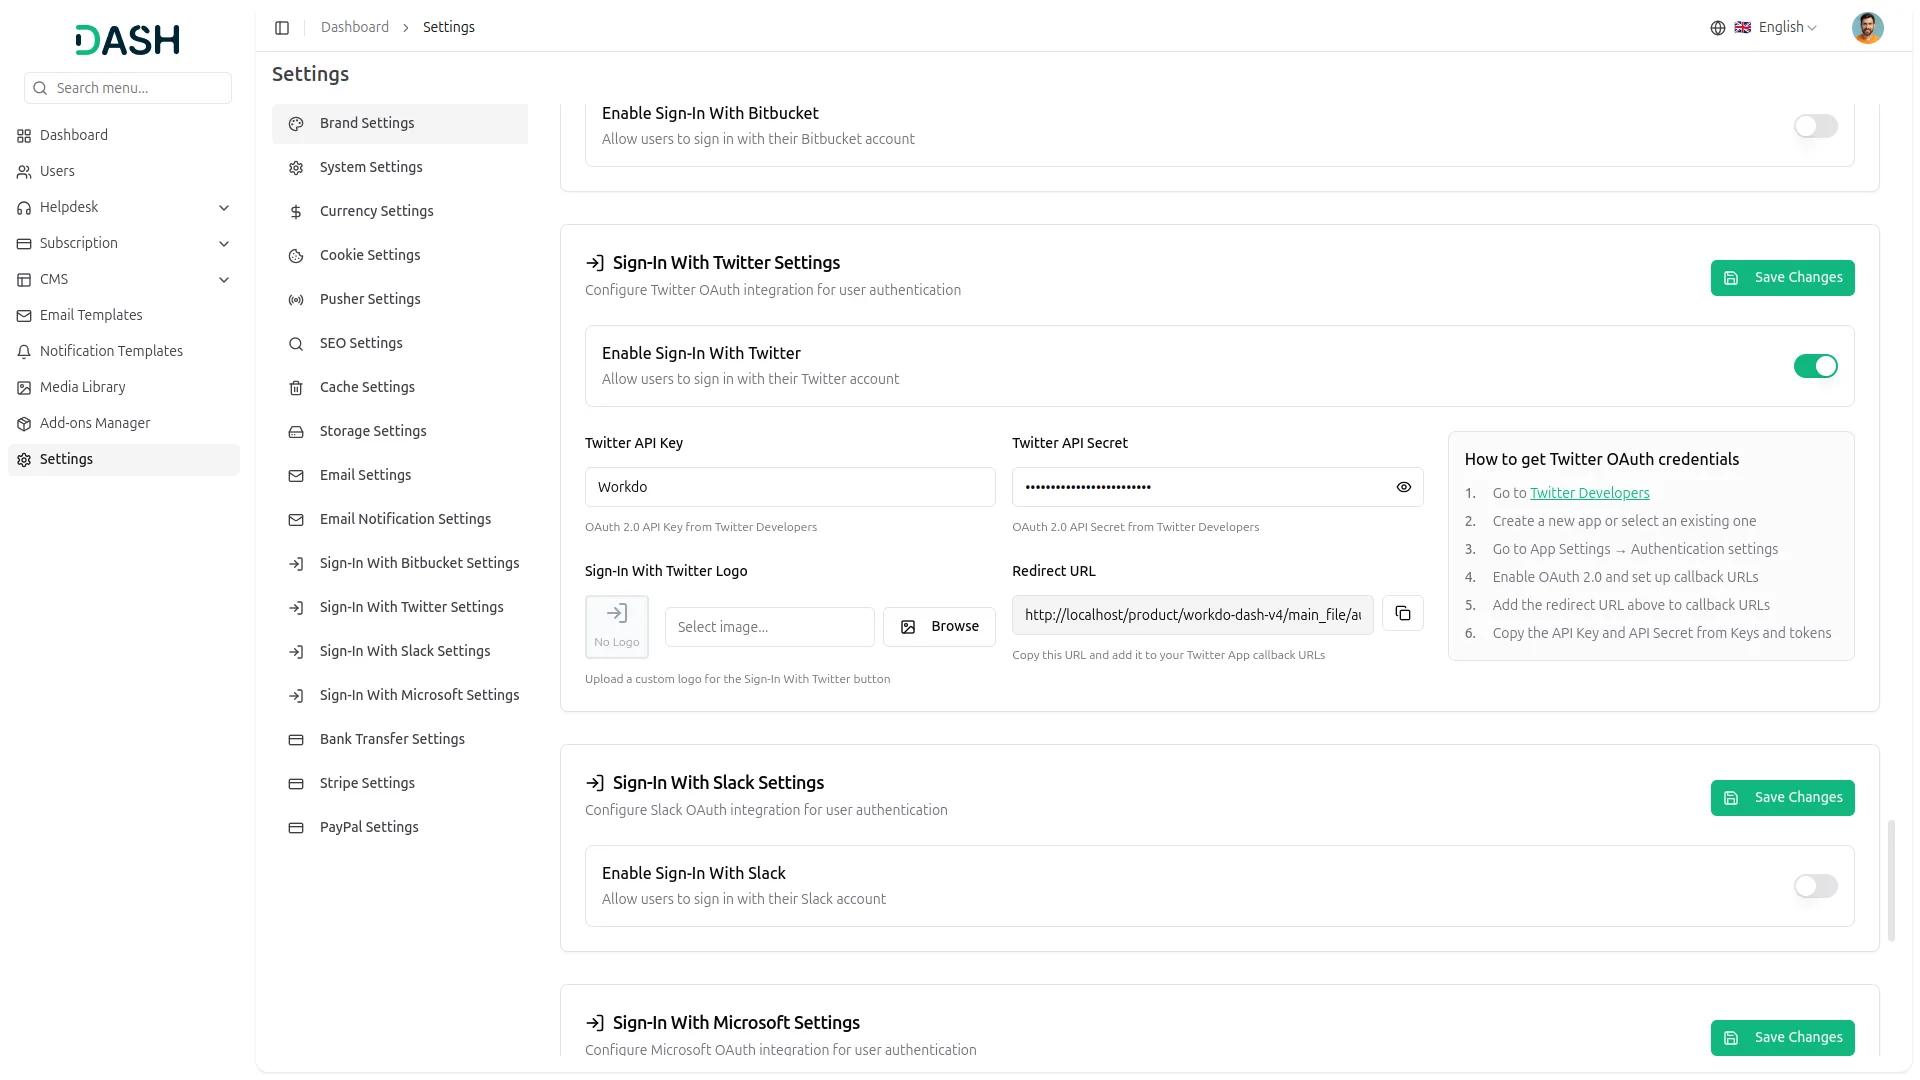Save changes for Twitter settings
1920x1080 pixels.
(1781, 278)
